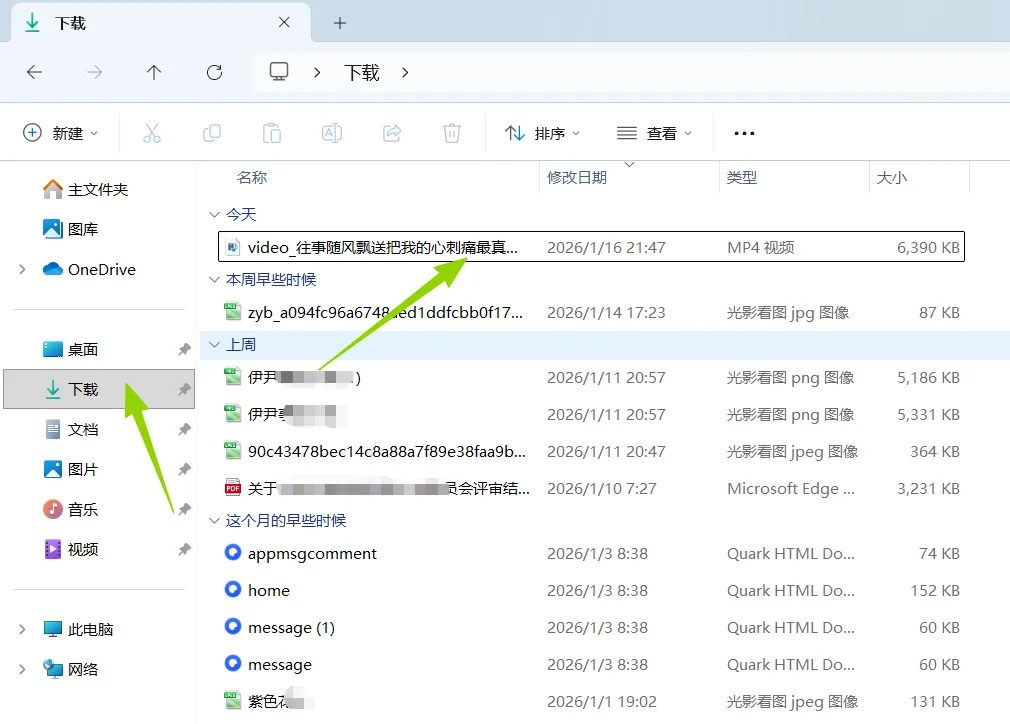Click the computer icon in address bar
Image resolution: width=1010 pixels, height=724 pixels.
pyautogui.click(x=279, y=71)
